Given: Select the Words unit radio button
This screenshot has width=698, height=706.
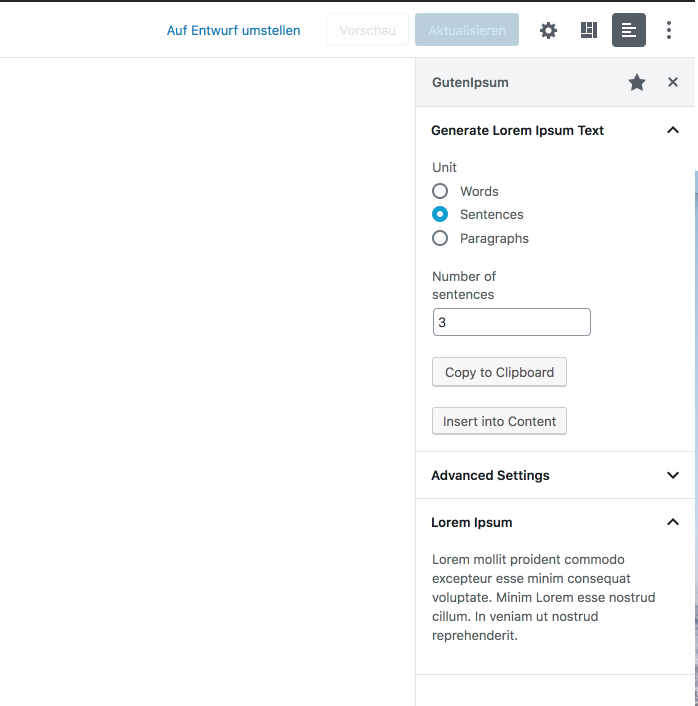Looking at the screenshot, I should tap(440, 191).
